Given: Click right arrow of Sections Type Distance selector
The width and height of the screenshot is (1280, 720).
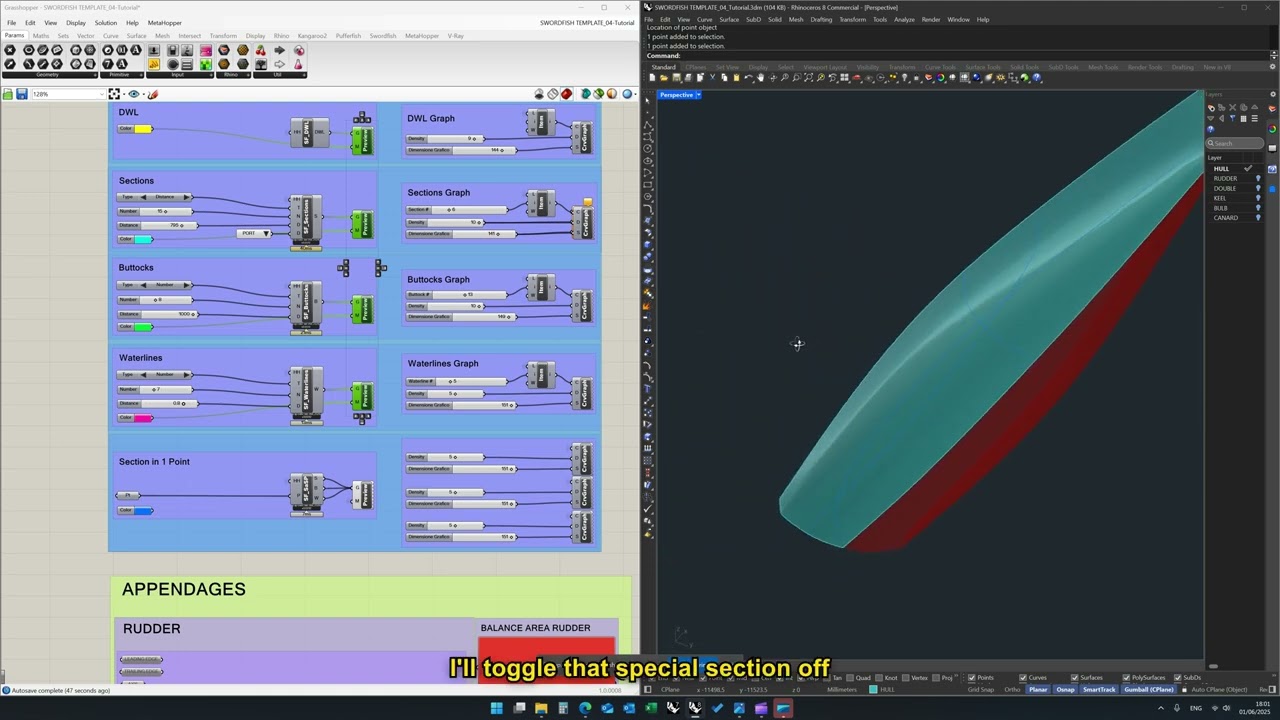Looking at the screenshot, I should coord(186,197).
